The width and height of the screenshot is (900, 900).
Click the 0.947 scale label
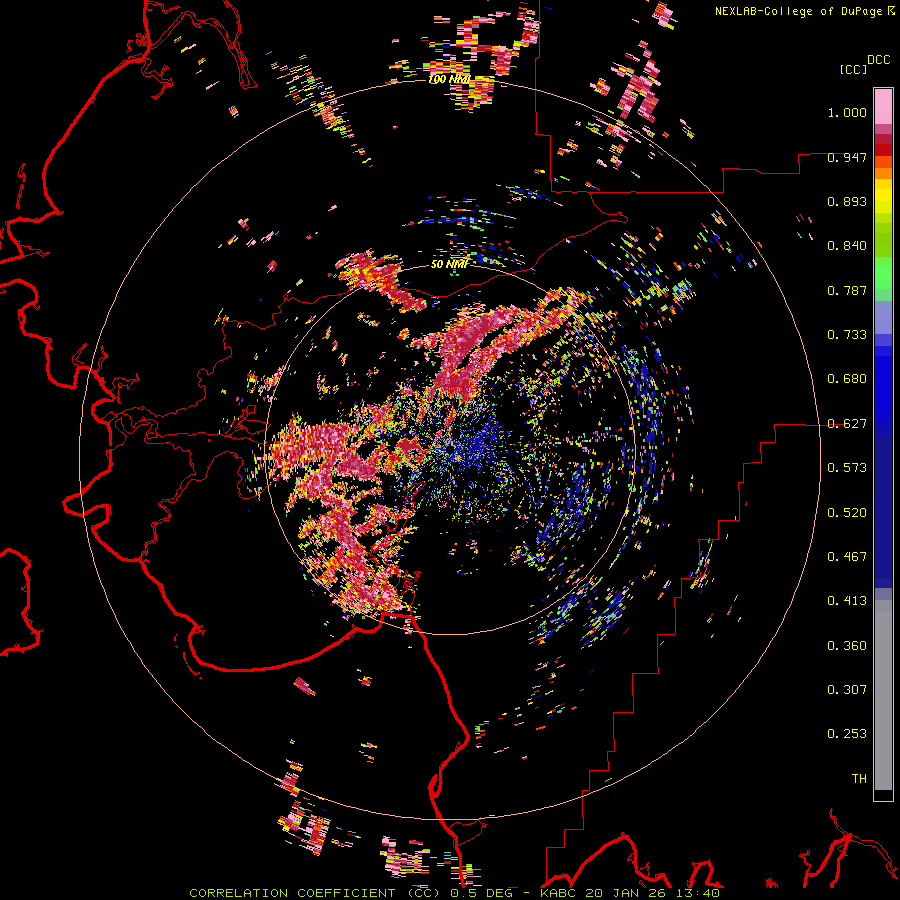coord(847,157)
